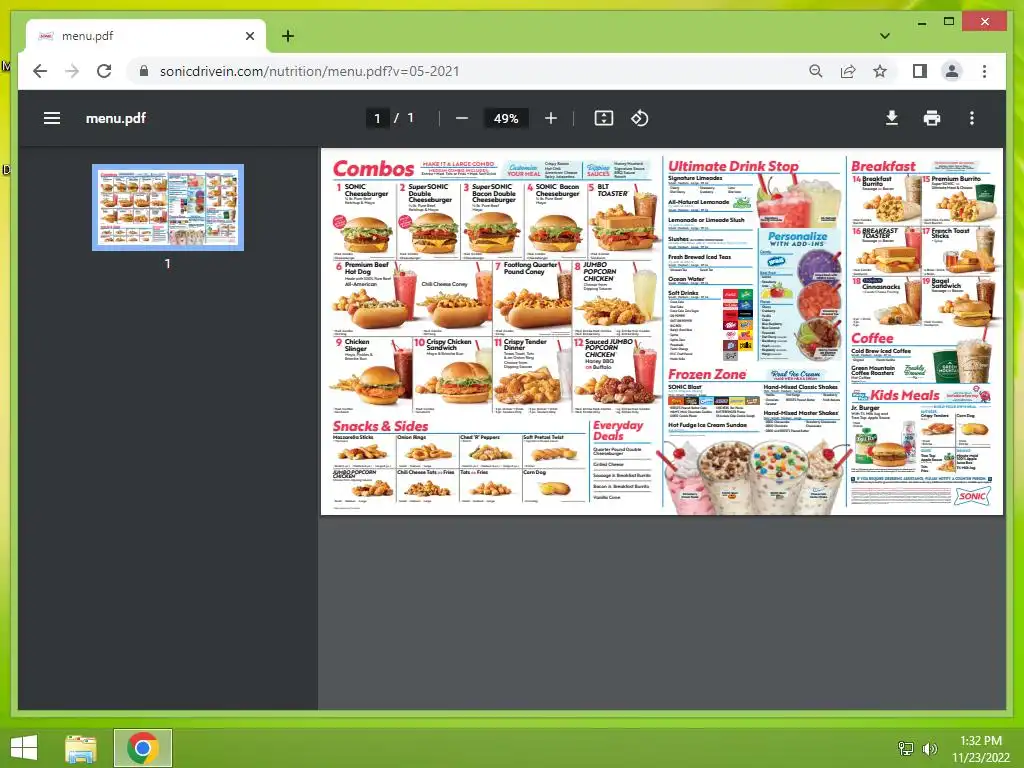This screenshot has width=1024, height=768.
Task: Click the forward navigation arrow
Action: tap(72, 71)
